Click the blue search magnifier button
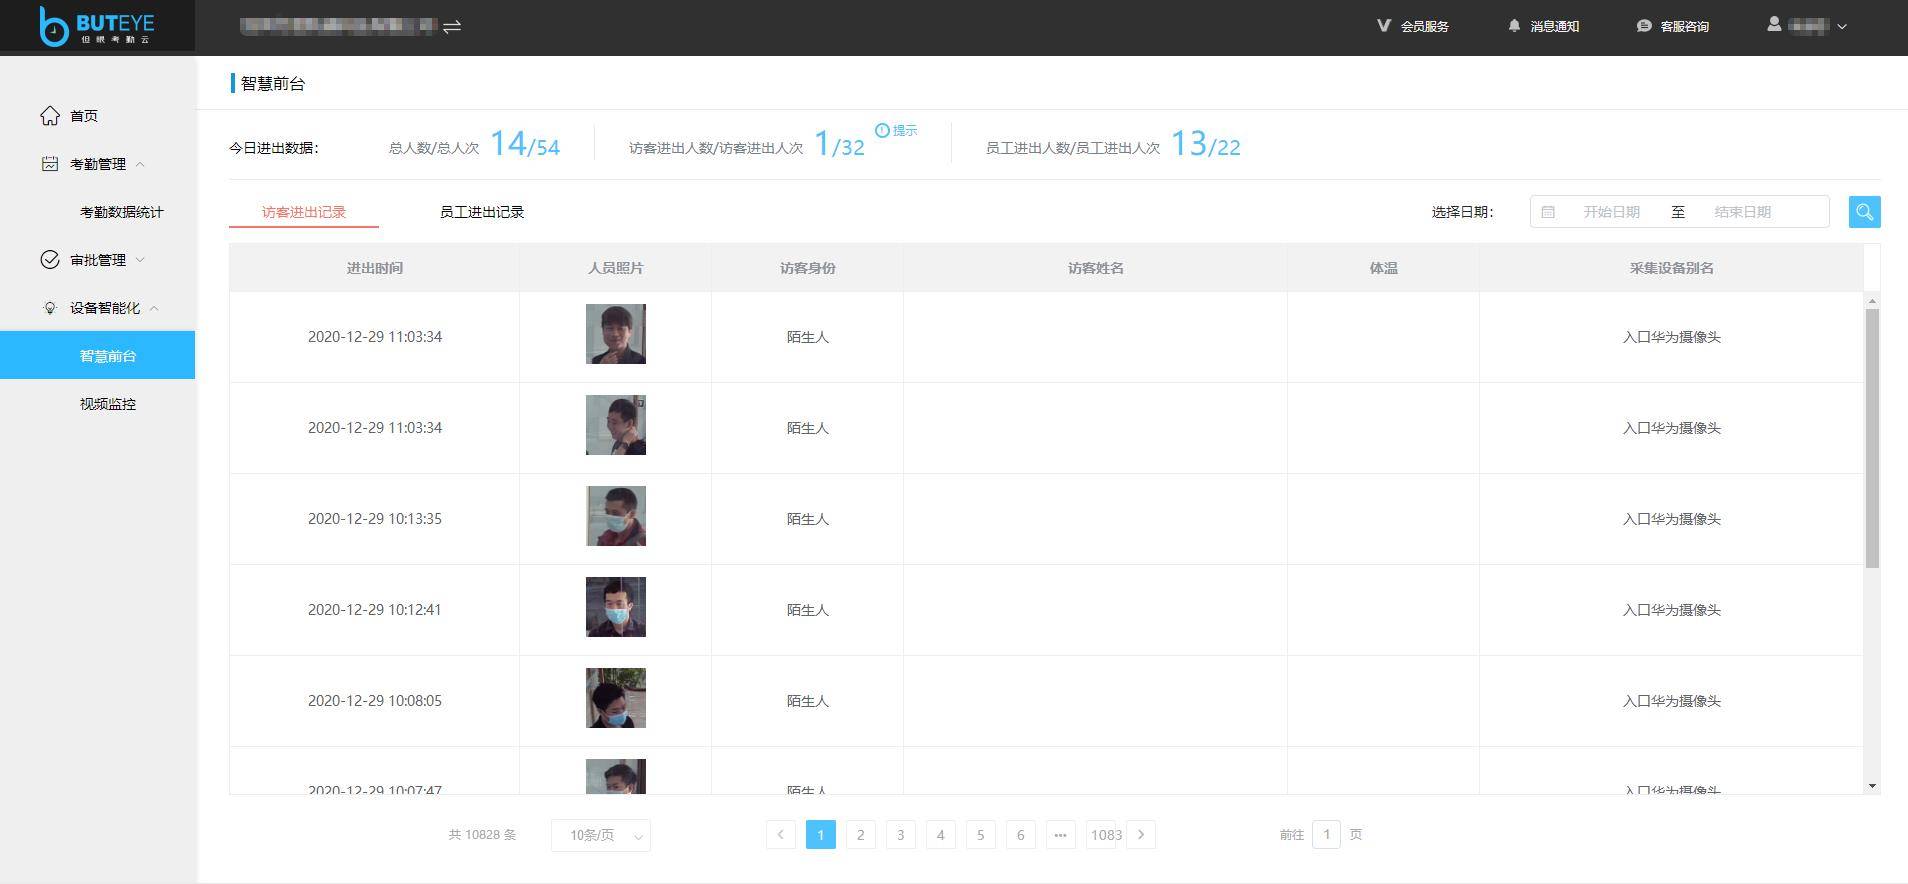 [1864, 212]
